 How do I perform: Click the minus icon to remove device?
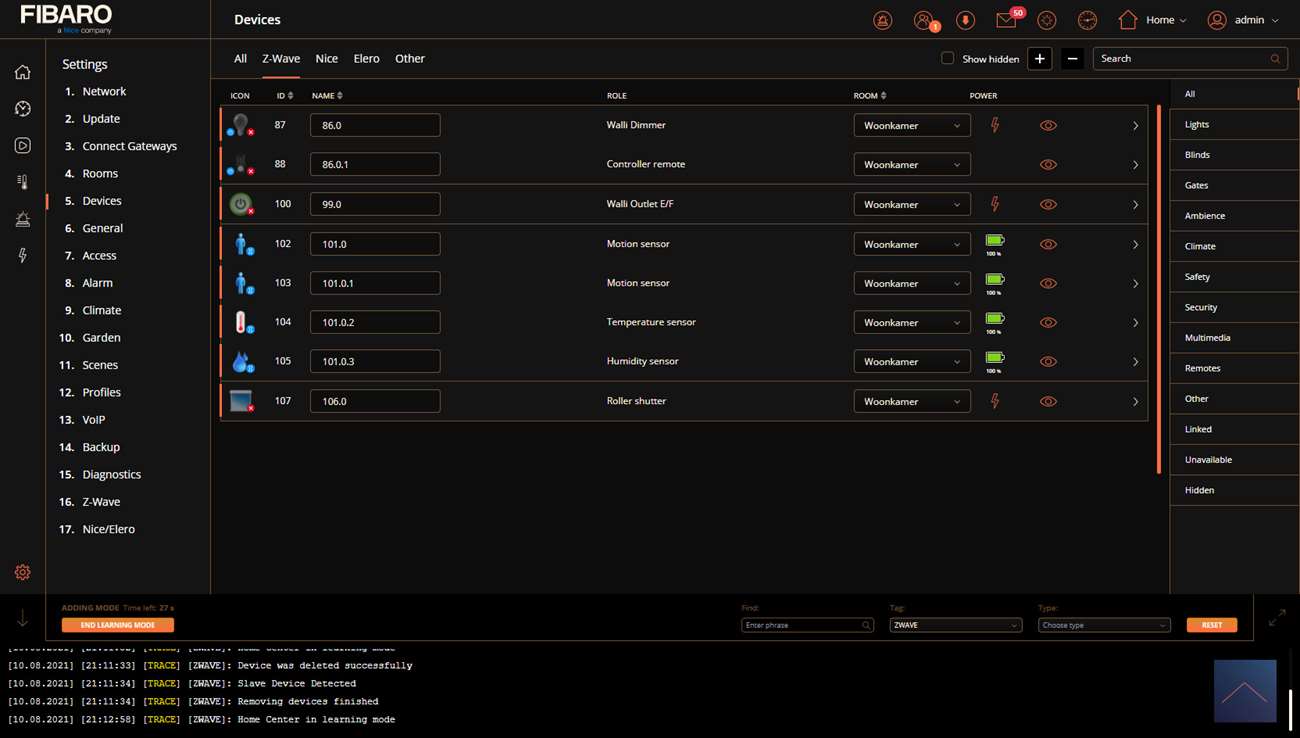(x=1072, y=59)
